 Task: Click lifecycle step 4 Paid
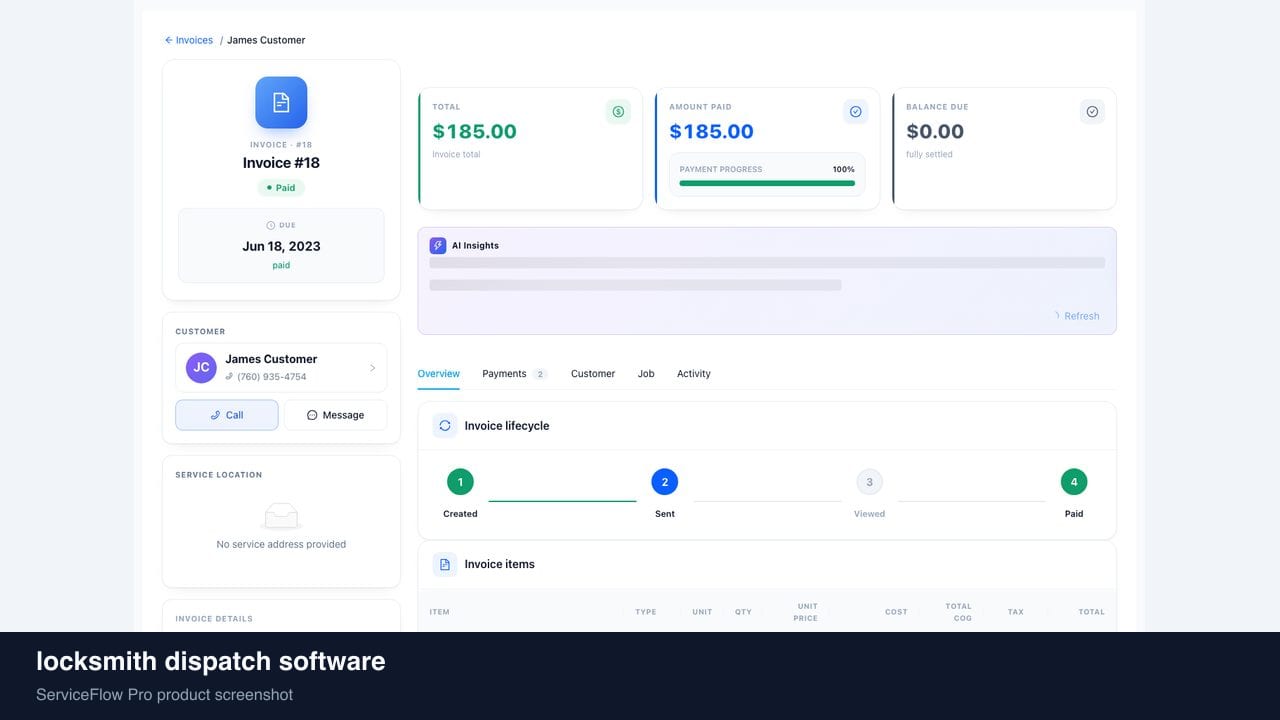(1074, 482)
